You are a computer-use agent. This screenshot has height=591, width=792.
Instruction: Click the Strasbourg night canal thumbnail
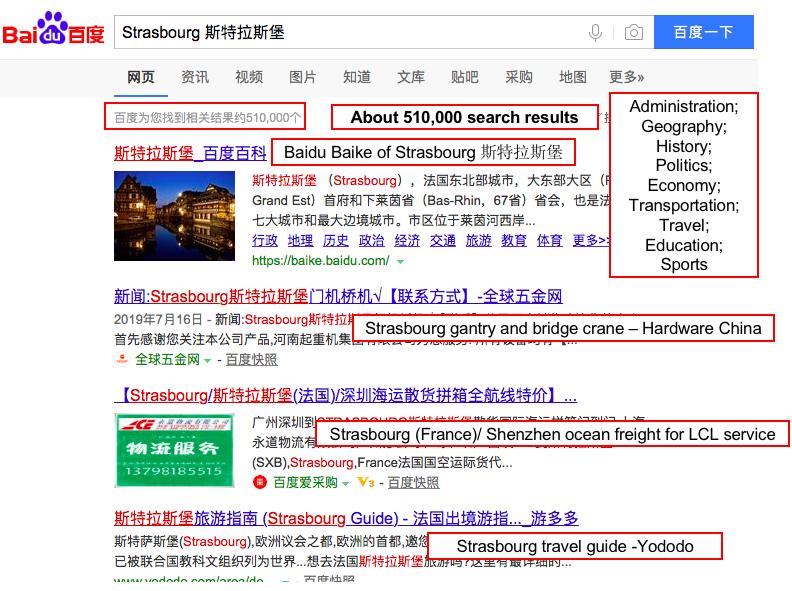point(174,216)
